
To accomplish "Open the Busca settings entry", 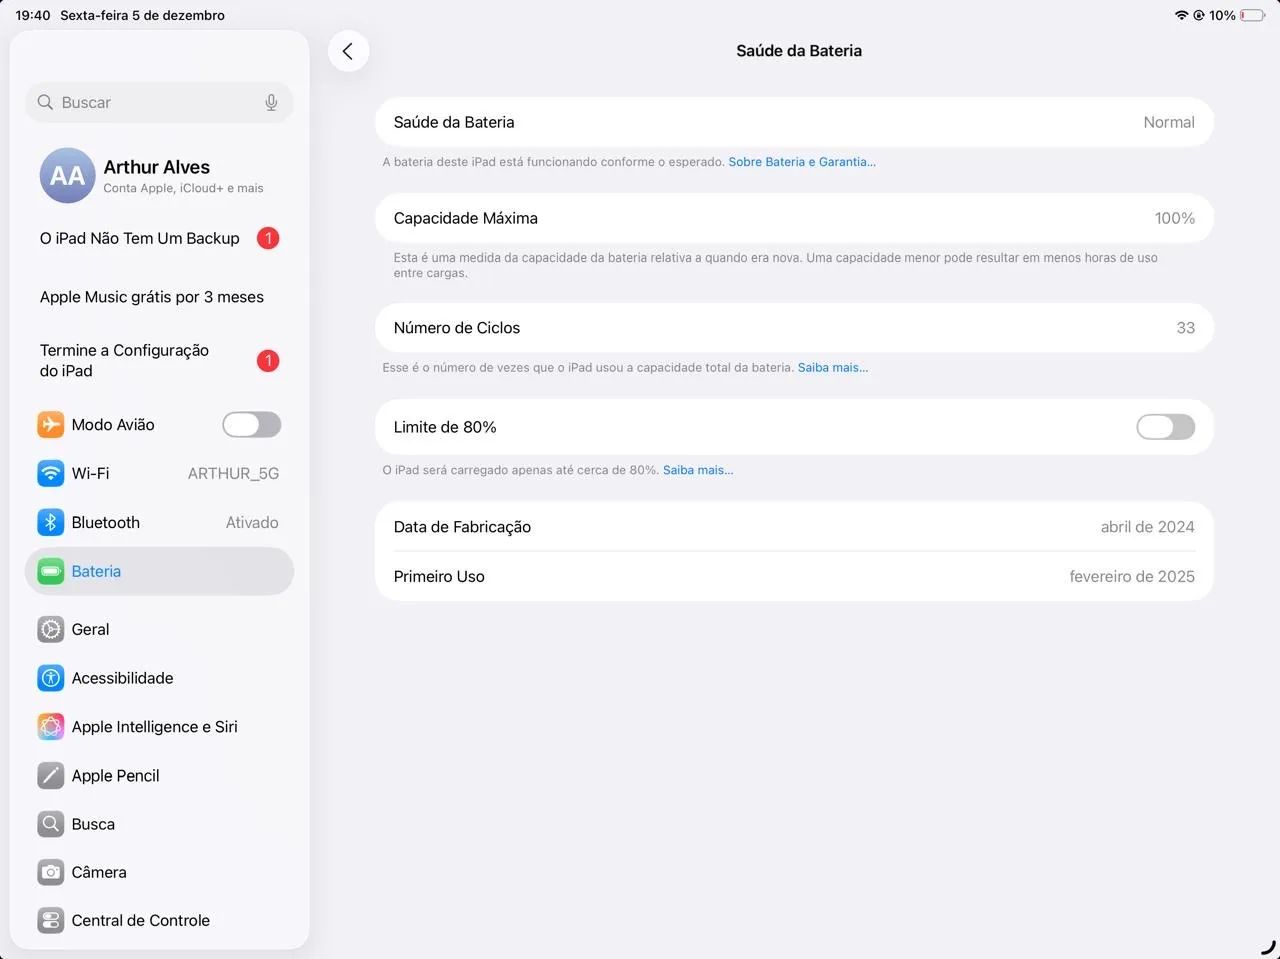I will (x=93, y=824).
